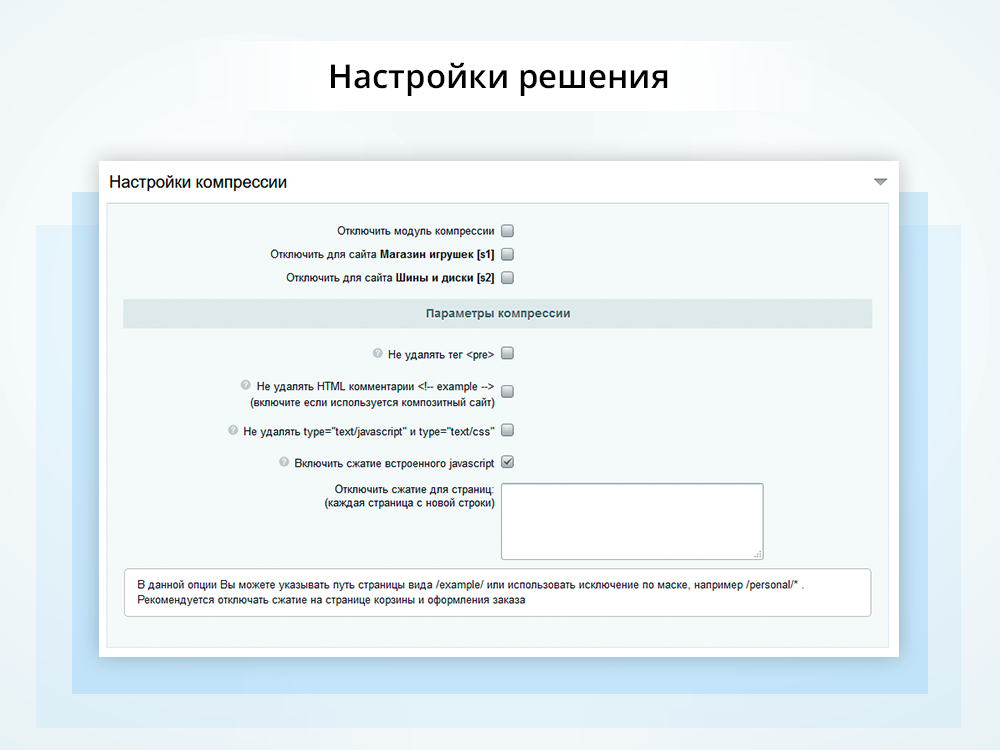This screenshot has width=1000, height=750.
Task: Enable "Не удалять type="text/javascript" и type="text/css""
Action: (507, 429)
